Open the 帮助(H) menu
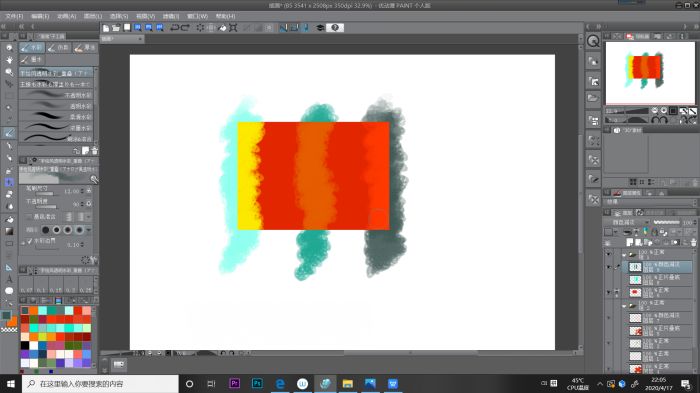700x393 pixels. pos(225,16)
